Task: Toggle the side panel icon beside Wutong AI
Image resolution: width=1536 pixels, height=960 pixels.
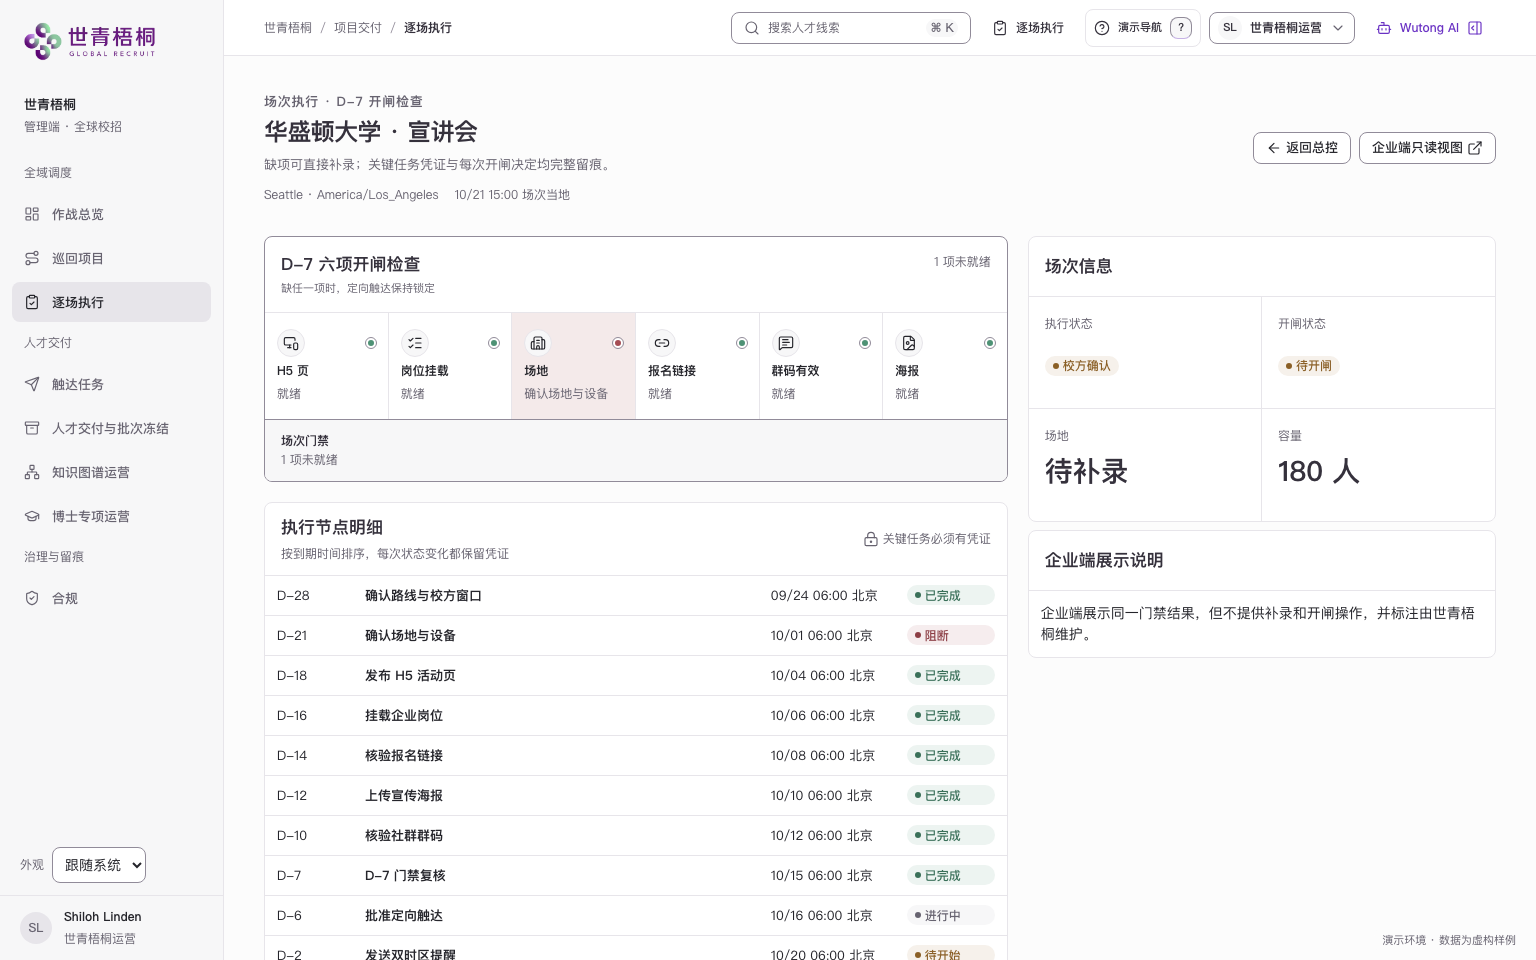Action: tap(1475, 28)
